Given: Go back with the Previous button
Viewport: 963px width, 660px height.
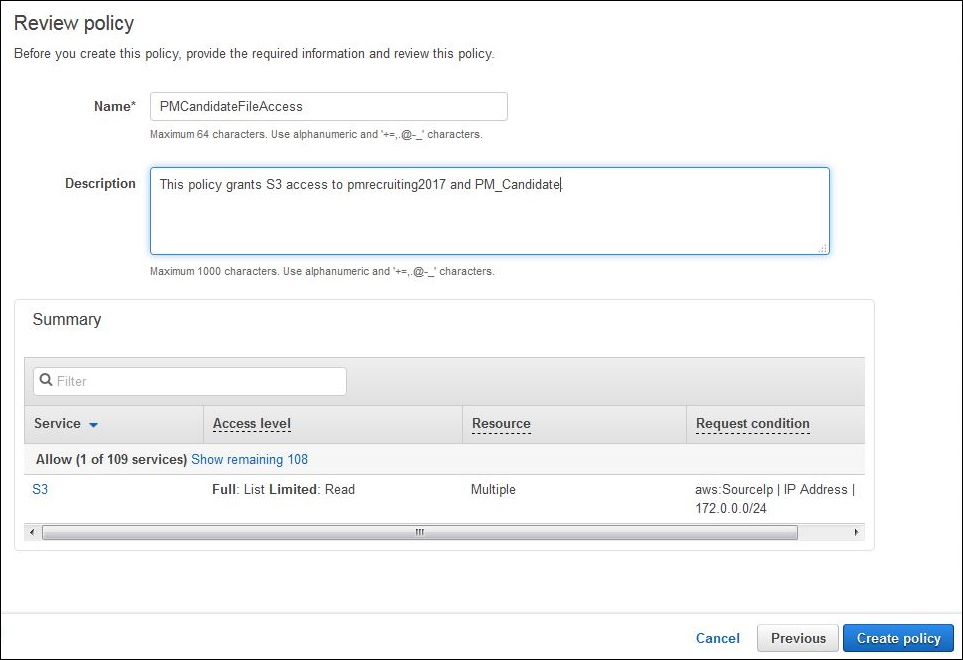Looking at the screenshot, I should 798,638.
